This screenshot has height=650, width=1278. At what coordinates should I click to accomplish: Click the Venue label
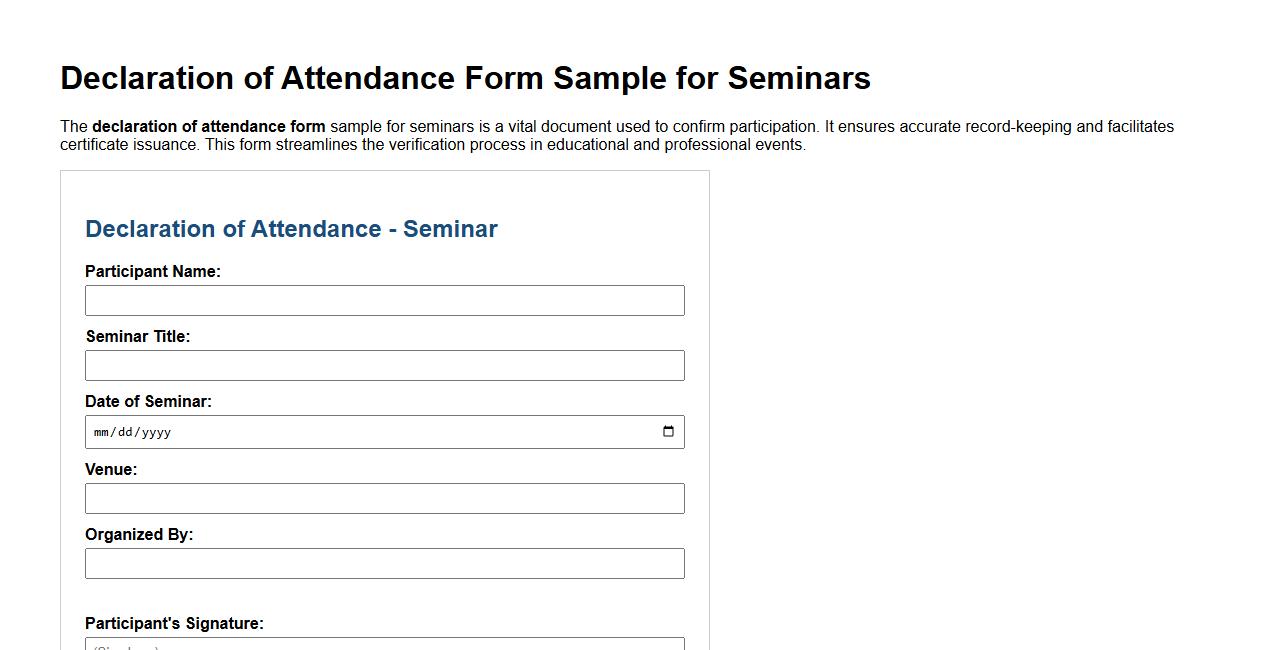coord(111,469)
